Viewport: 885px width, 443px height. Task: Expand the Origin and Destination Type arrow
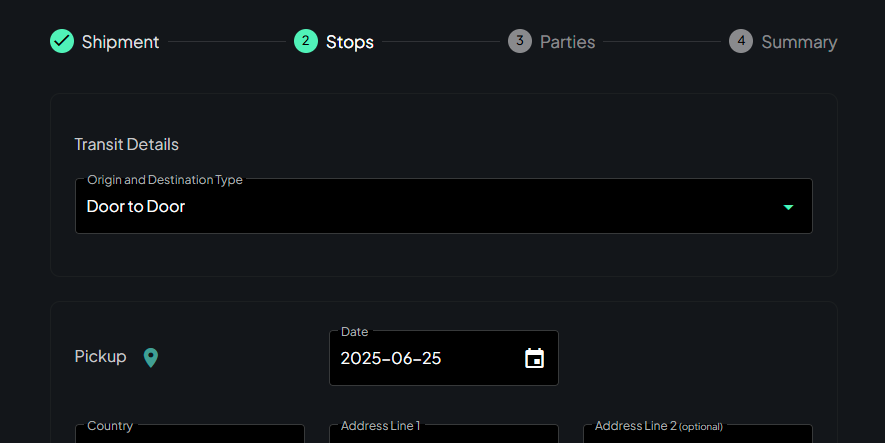(x=788, y=207)
